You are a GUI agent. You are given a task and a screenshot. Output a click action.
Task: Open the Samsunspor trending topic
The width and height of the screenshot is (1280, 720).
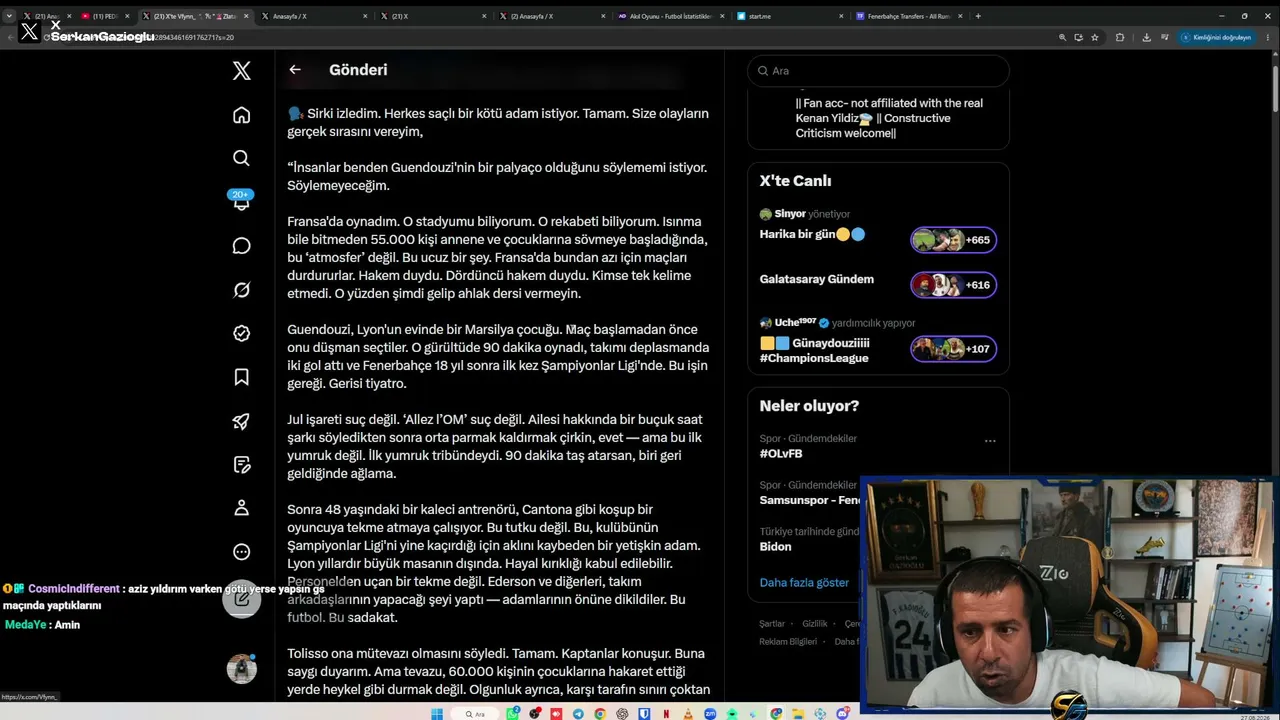coord(809,500)
